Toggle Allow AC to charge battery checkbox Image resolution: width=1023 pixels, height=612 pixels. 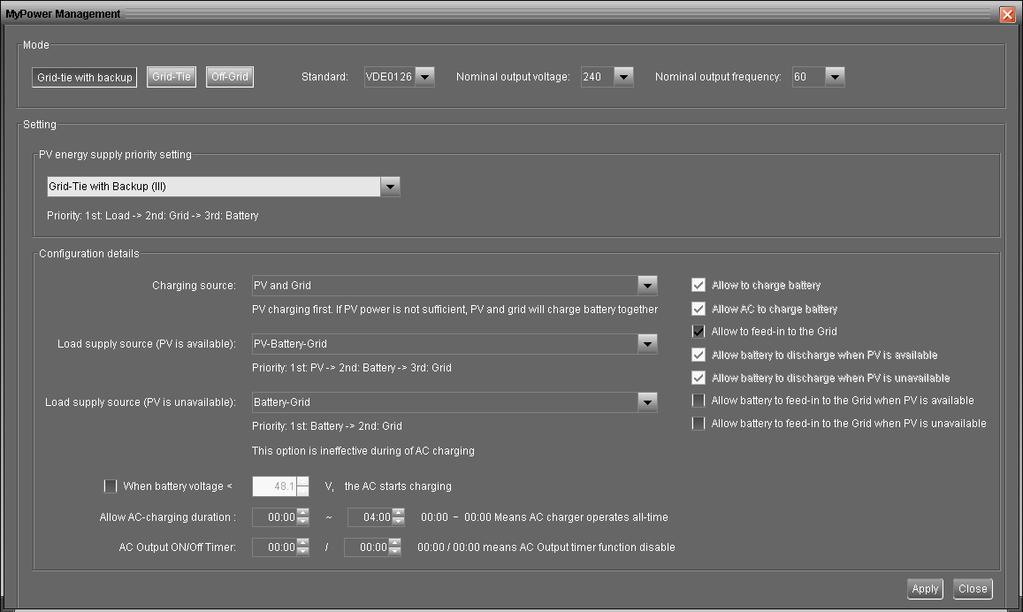click(698, 309)
